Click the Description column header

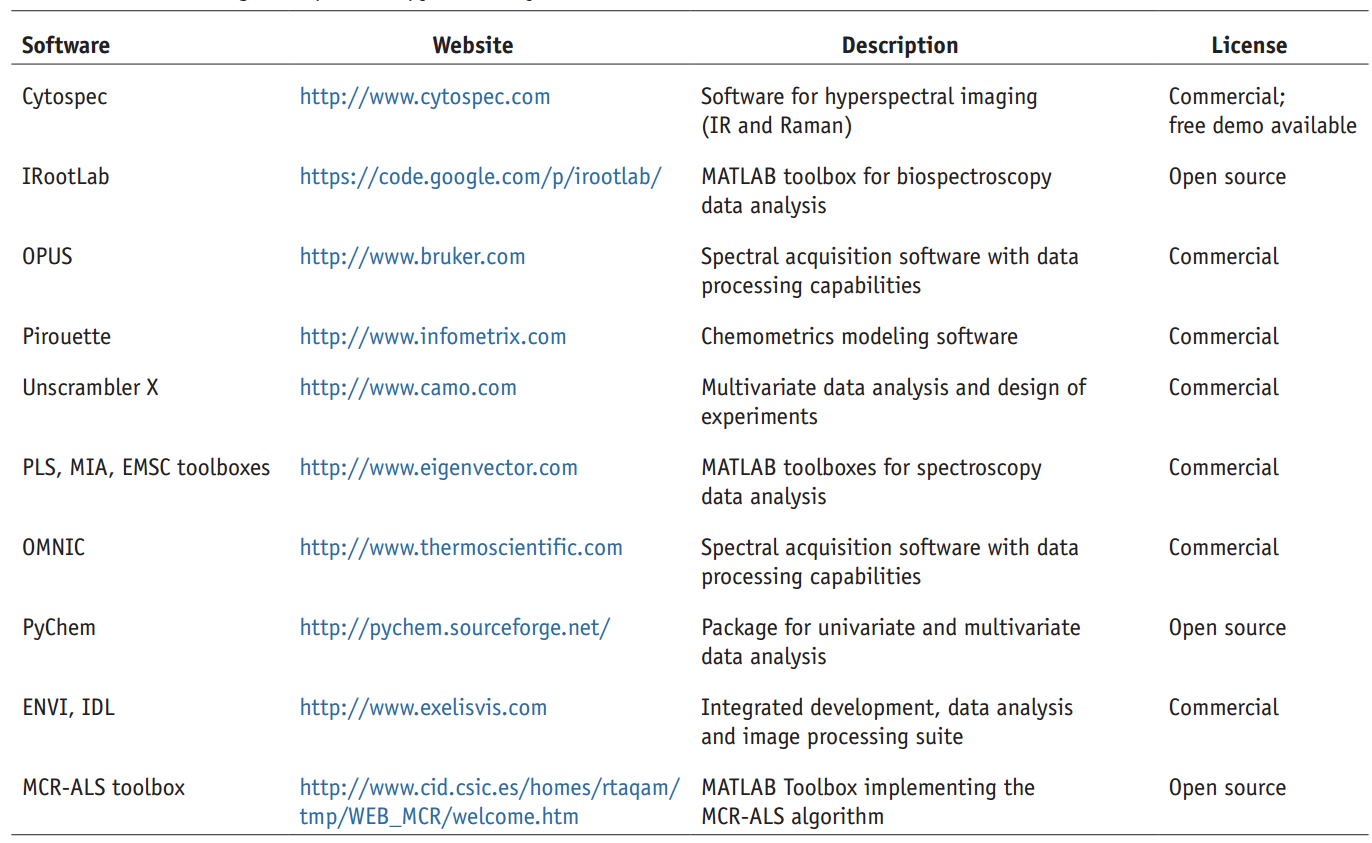tap(899, 45)
